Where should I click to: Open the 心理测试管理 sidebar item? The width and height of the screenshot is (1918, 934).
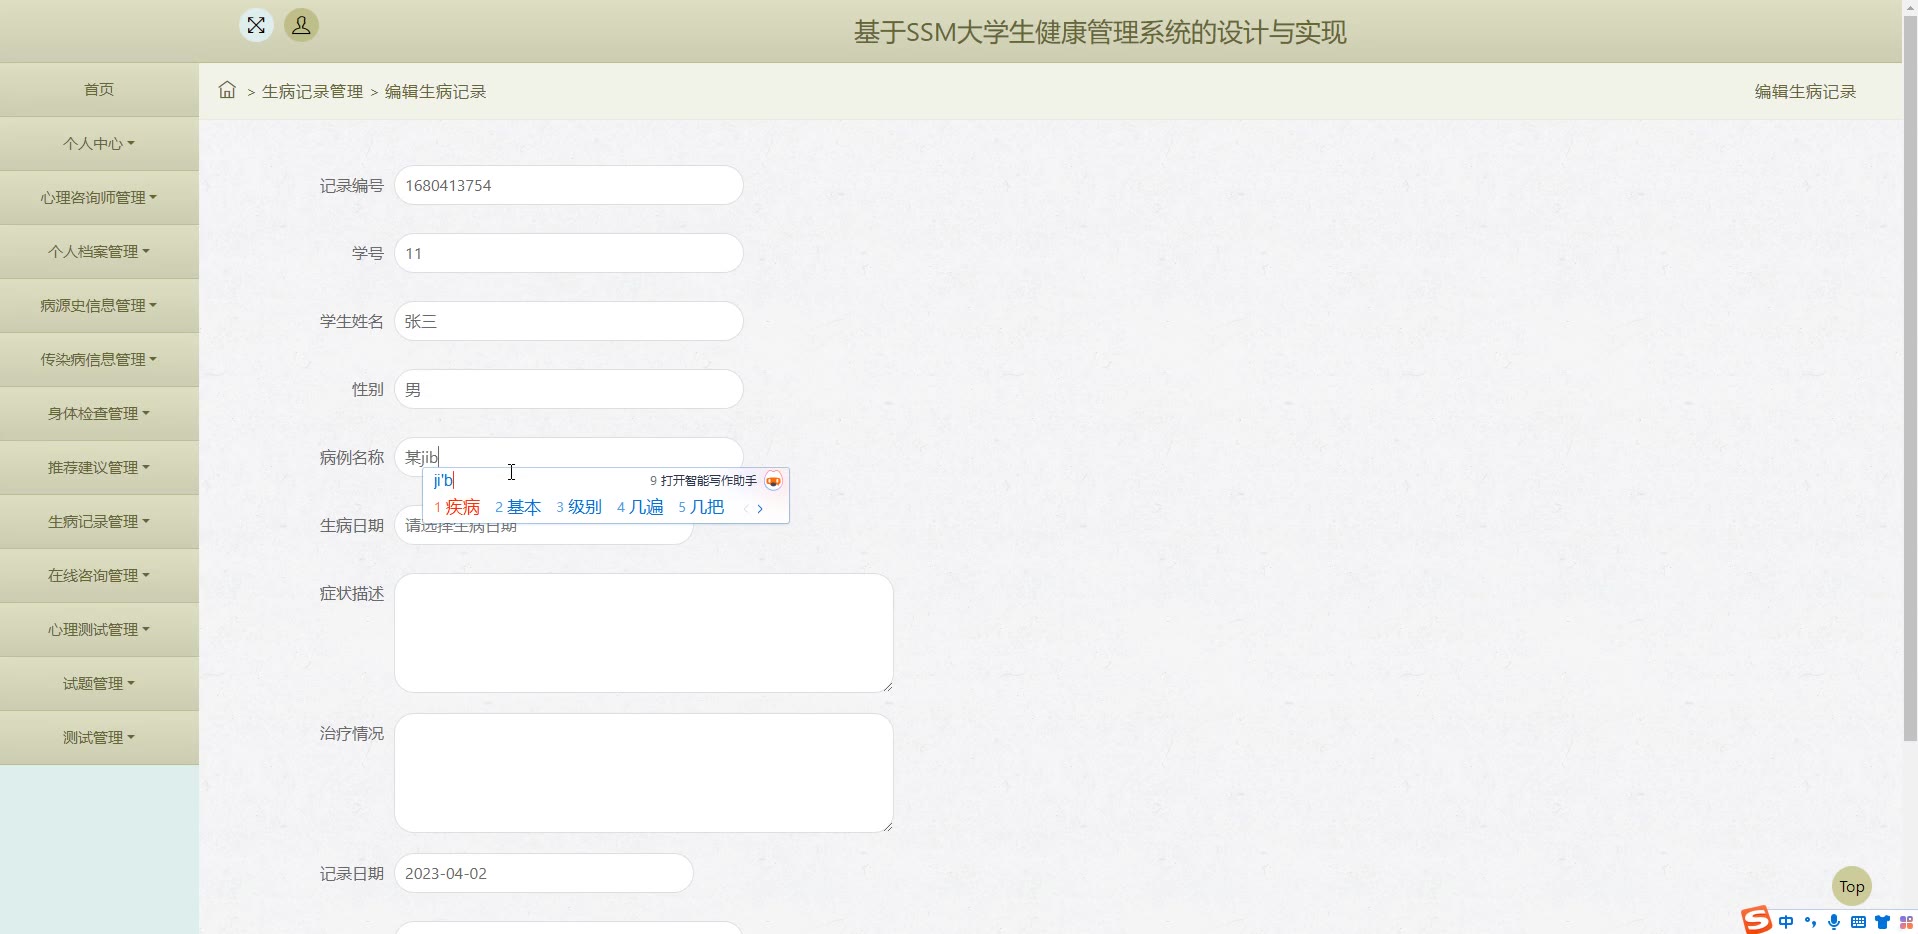click(x=99, y=629)
